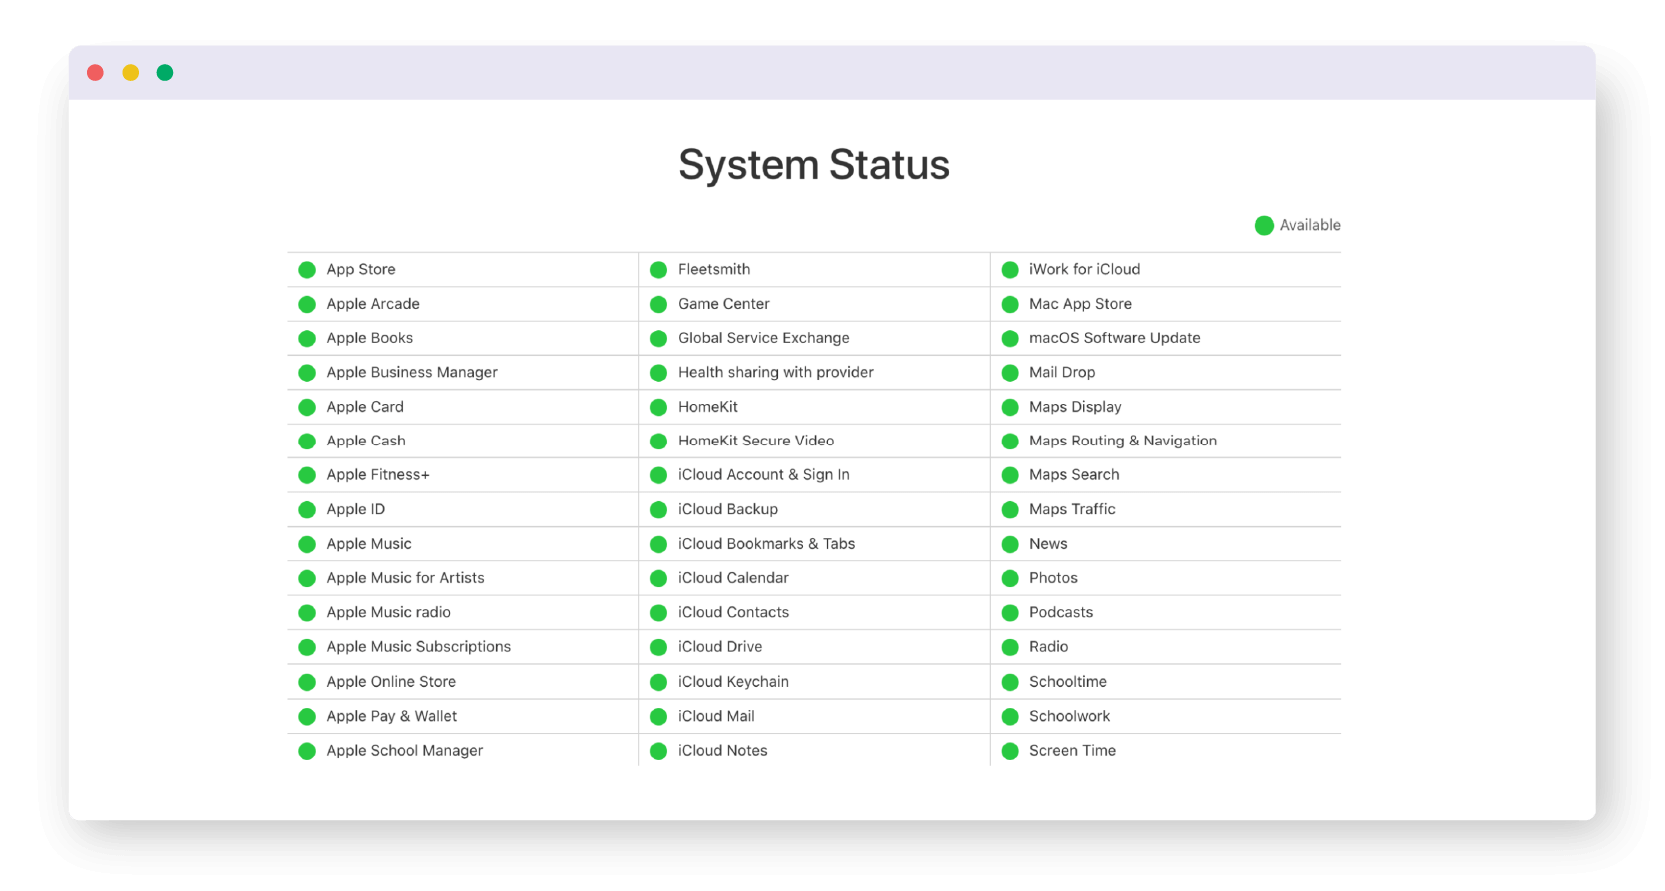Image resolution: width=1665 pixels, height=891 pixels.
Task: Click the green Available legend dot
Action: (1264, 225)
